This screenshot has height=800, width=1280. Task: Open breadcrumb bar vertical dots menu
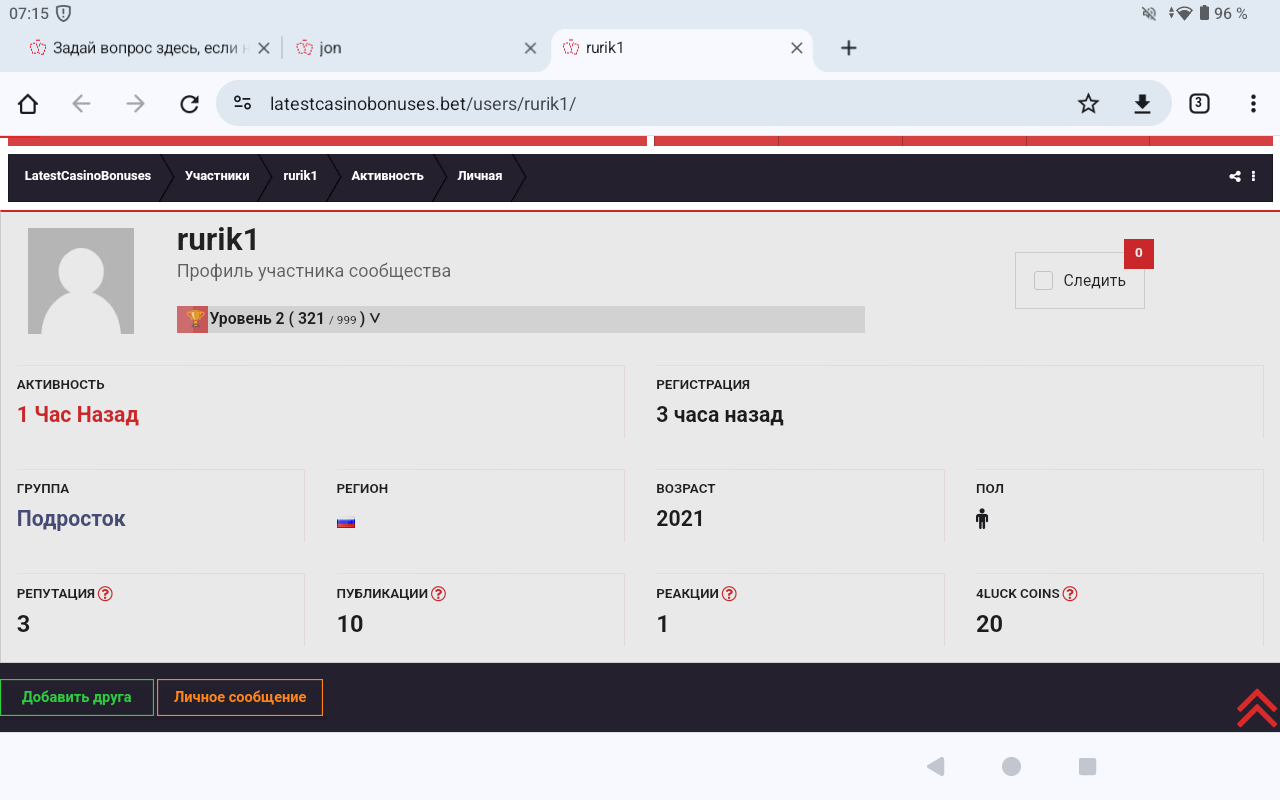coord(1253,177)
